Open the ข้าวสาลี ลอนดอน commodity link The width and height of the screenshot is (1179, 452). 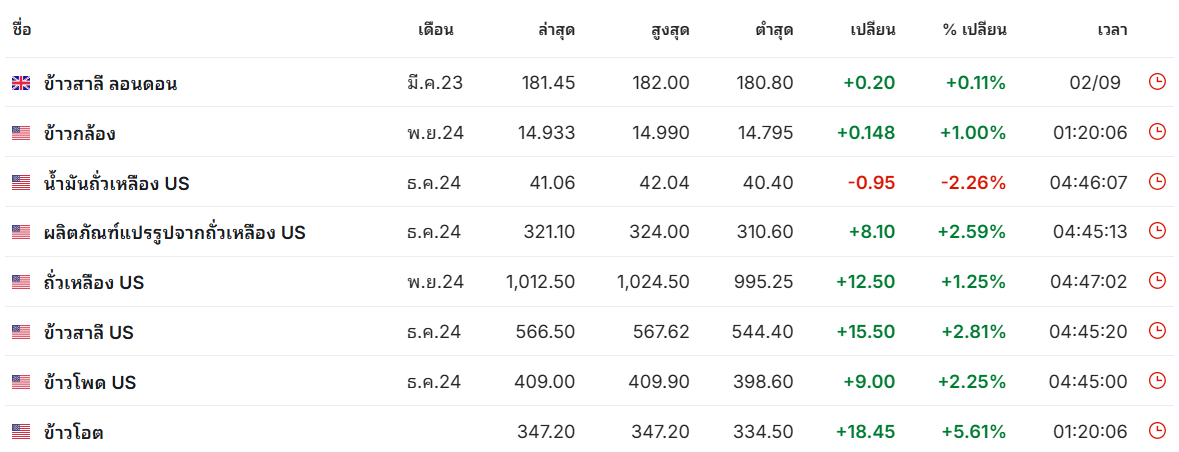pyautogui.click(x=110, y=84)
